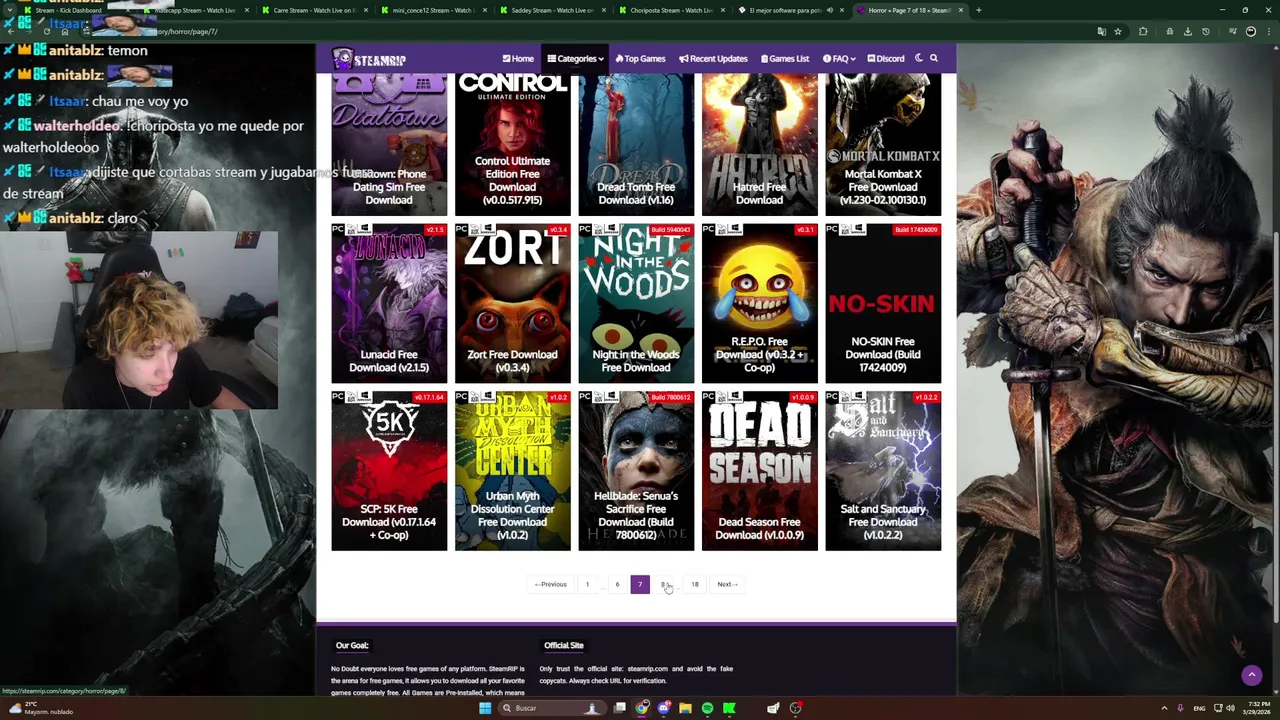This screenshot has width=1280, height=720.
Task: Click the SteamRIP logo
Action: 369,59
